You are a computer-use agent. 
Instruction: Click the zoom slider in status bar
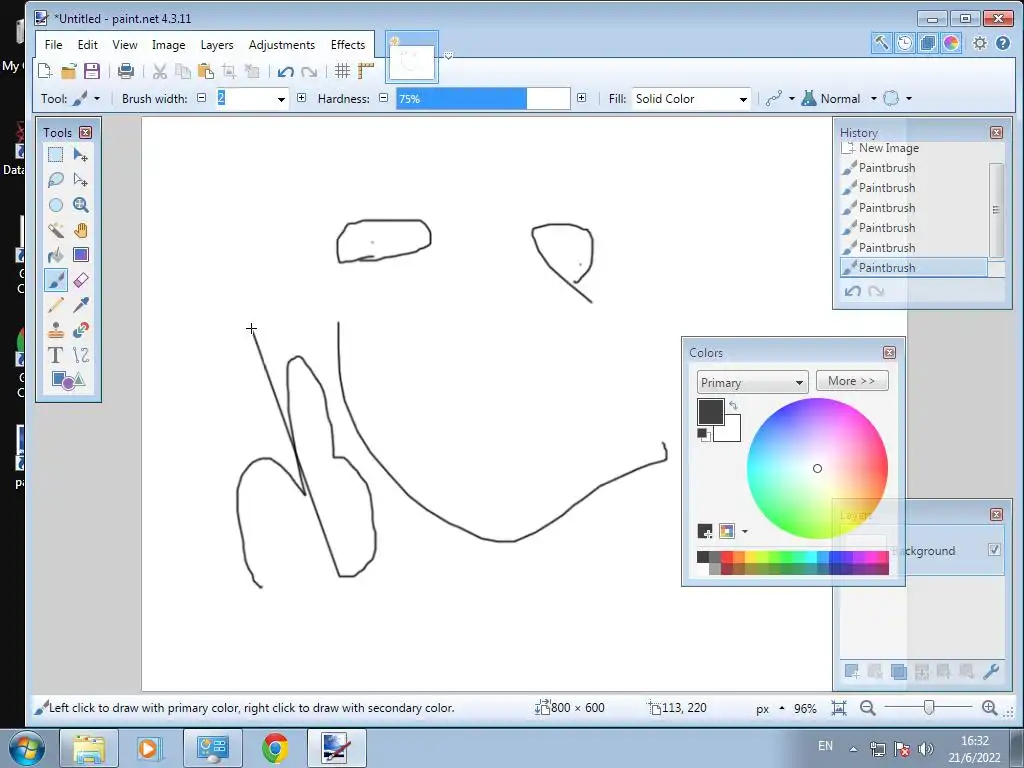click(929, 707)
